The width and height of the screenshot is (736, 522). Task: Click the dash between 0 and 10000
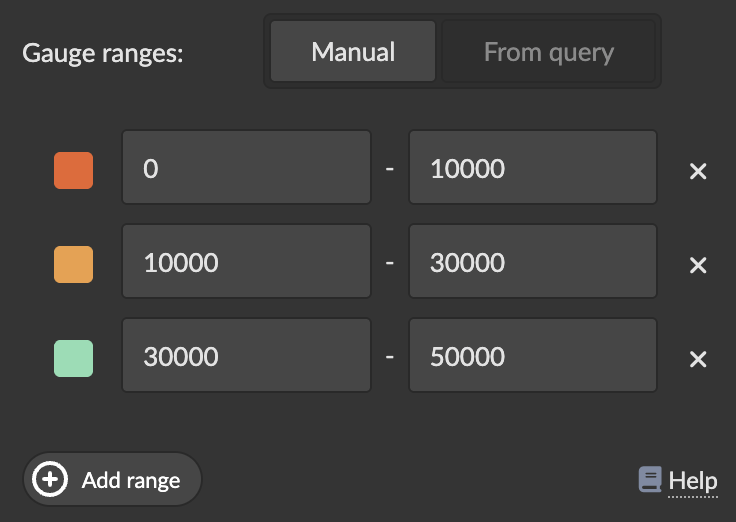[390, 168]
